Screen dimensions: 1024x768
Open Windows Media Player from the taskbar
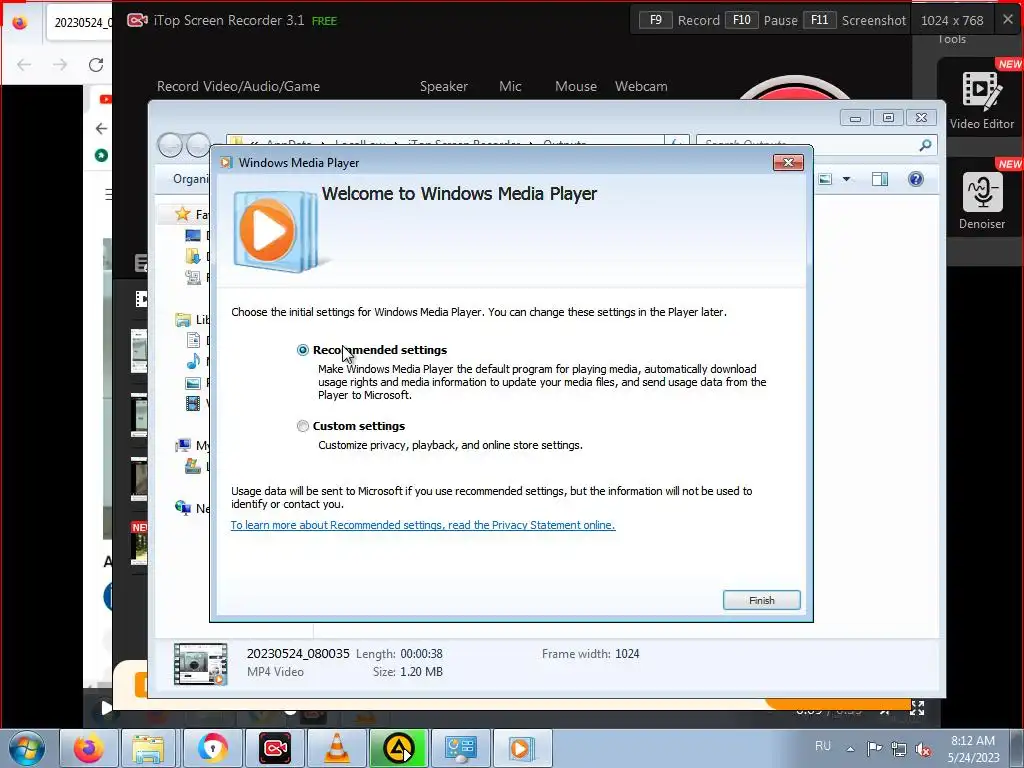tap(522, 748)
